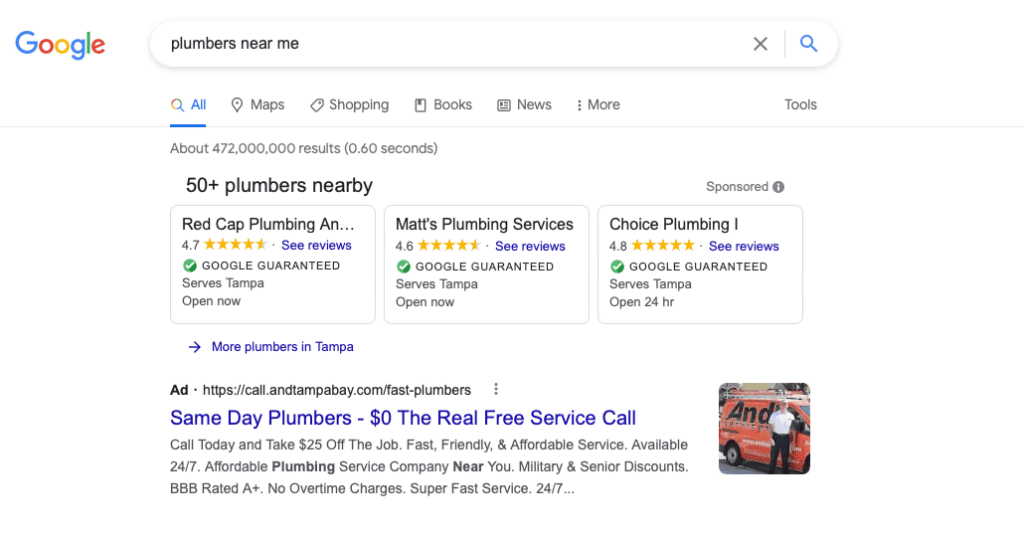
Task: Open the Same Day Plumbers ad headline
Action: pos(403,418)
